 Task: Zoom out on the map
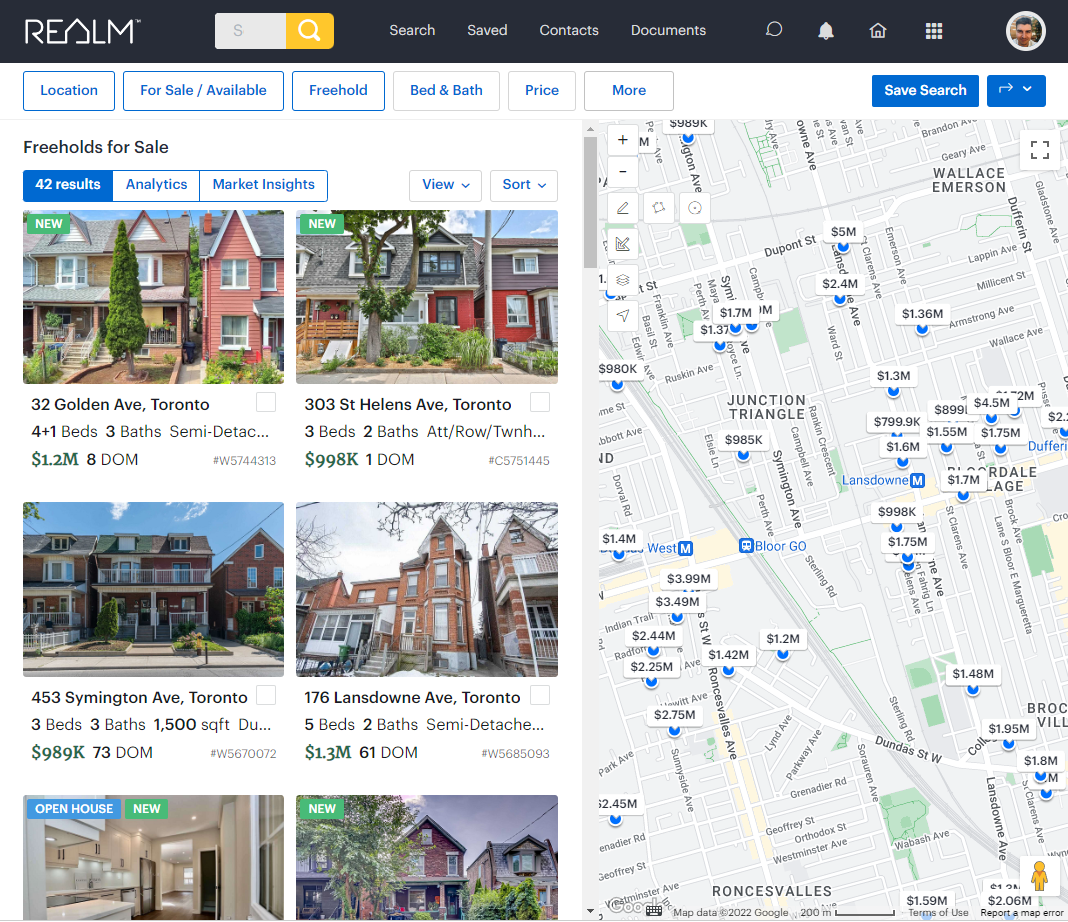[623, 171]
